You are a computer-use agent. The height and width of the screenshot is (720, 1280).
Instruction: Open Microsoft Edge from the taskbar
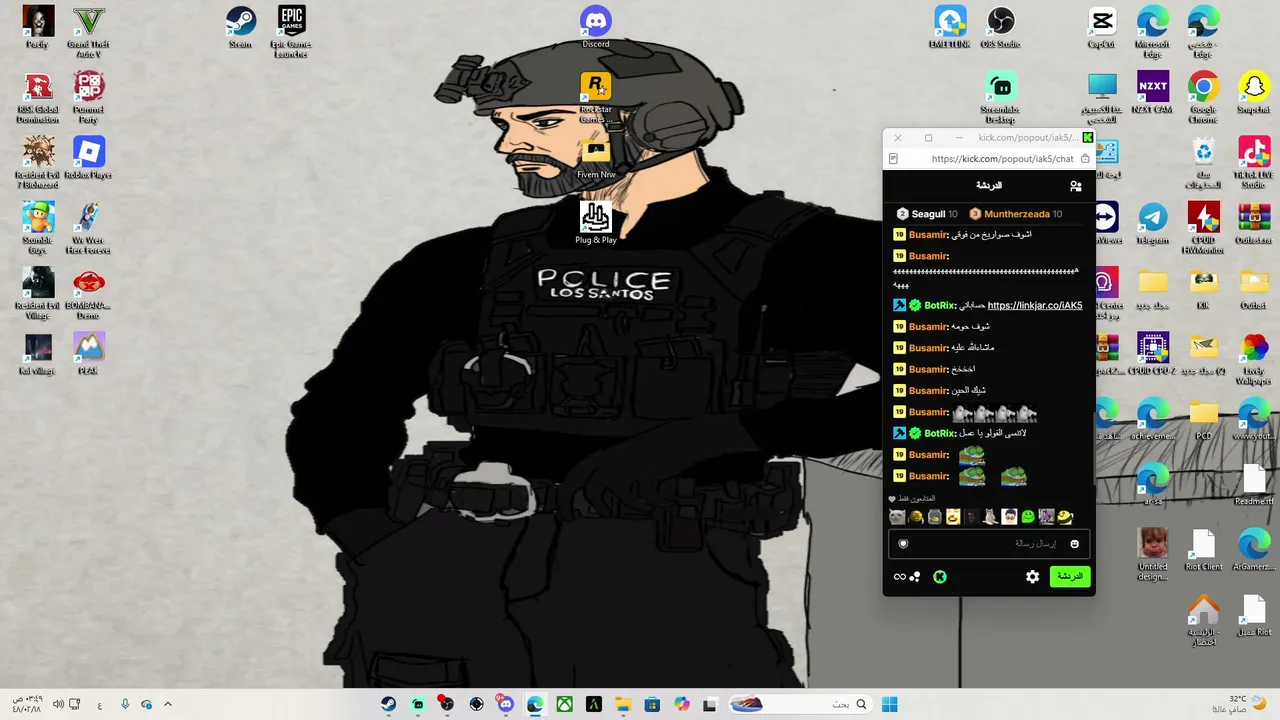[x=535, y=705]
